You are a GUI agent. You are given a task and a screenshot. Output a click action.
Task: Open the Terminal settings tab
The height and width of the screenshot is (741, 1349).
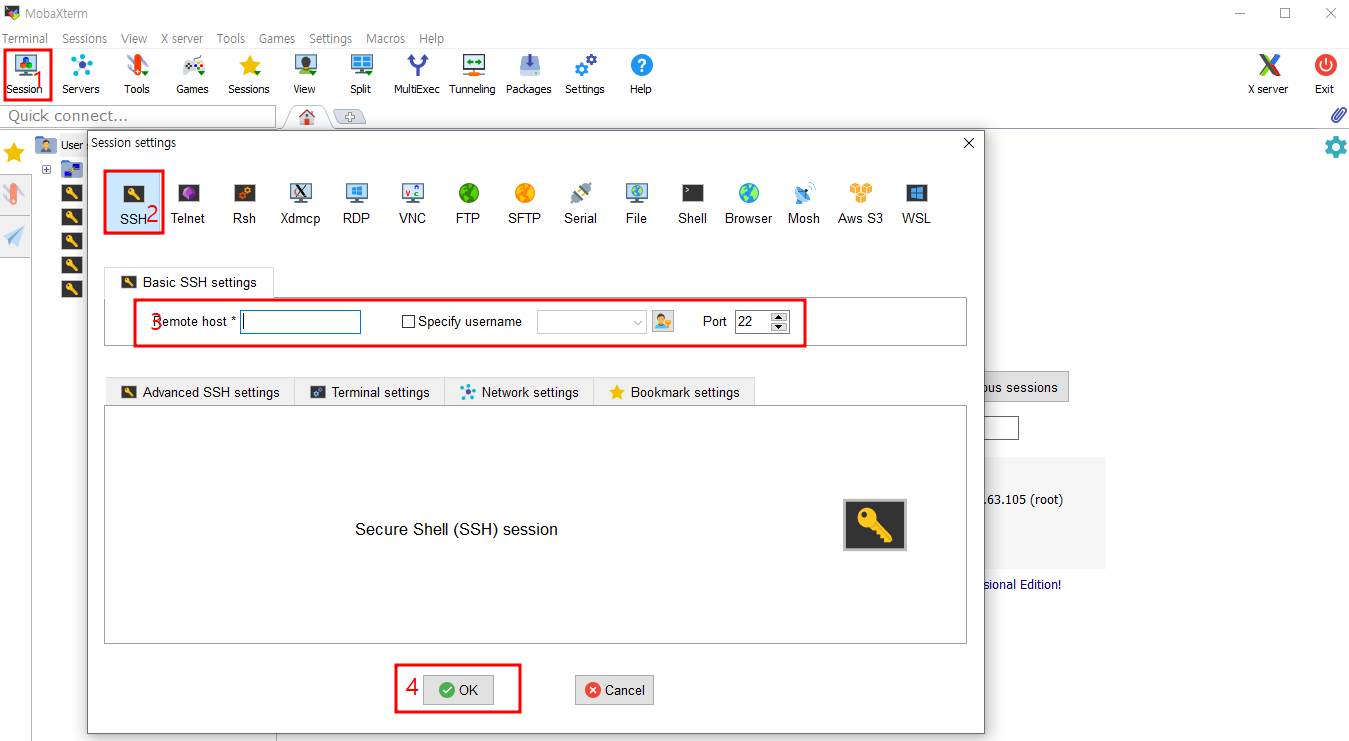point(370,392)
